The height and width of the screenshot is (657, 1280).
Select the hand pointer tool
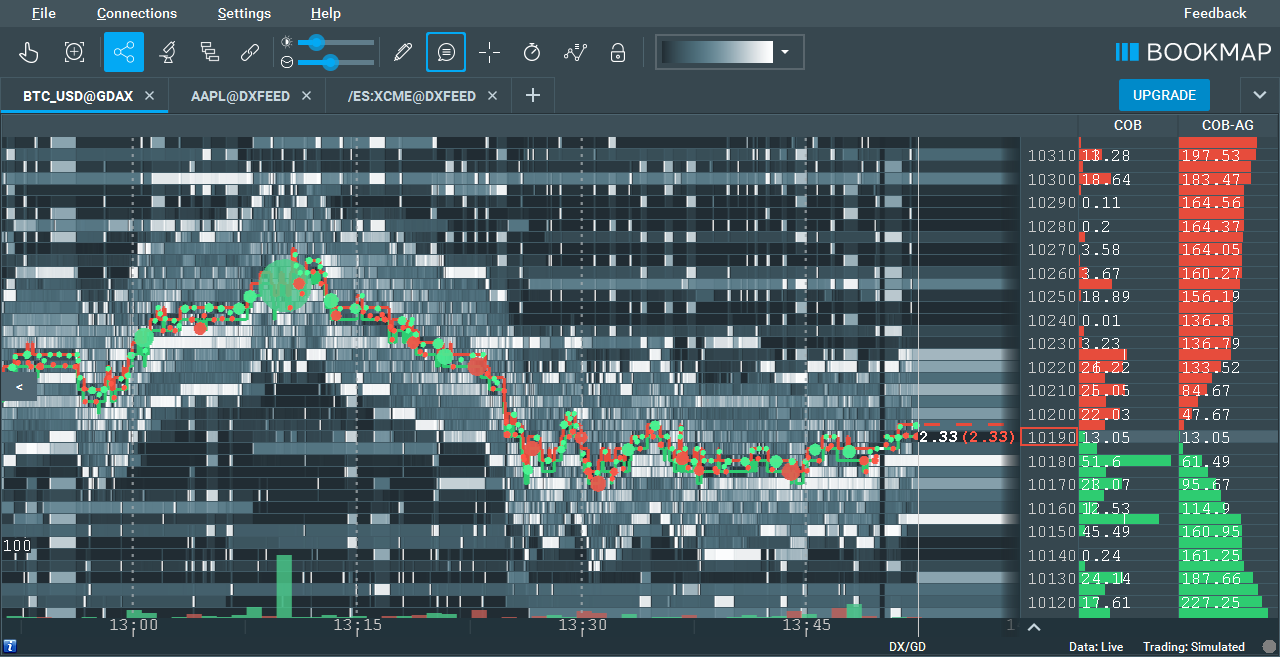(x=28, y=52)
